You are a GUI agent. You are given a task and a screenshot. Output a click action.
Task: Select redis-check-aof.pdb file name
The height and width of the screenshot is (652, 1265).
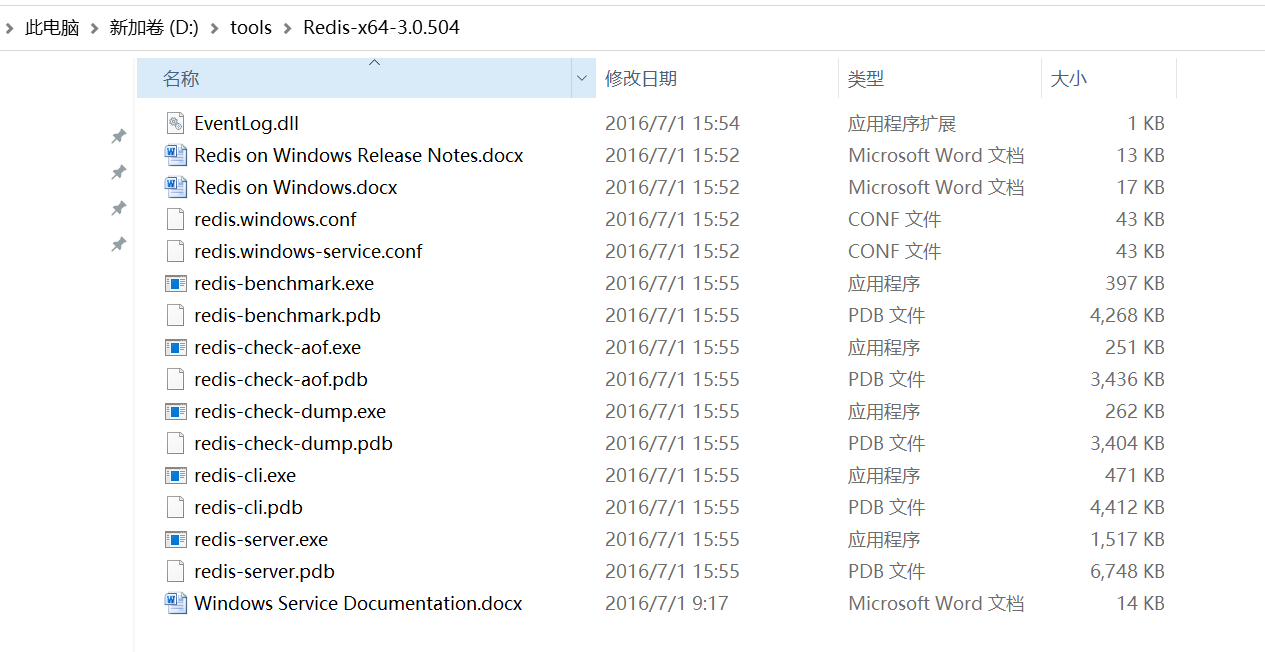click(x=281, y=379)
